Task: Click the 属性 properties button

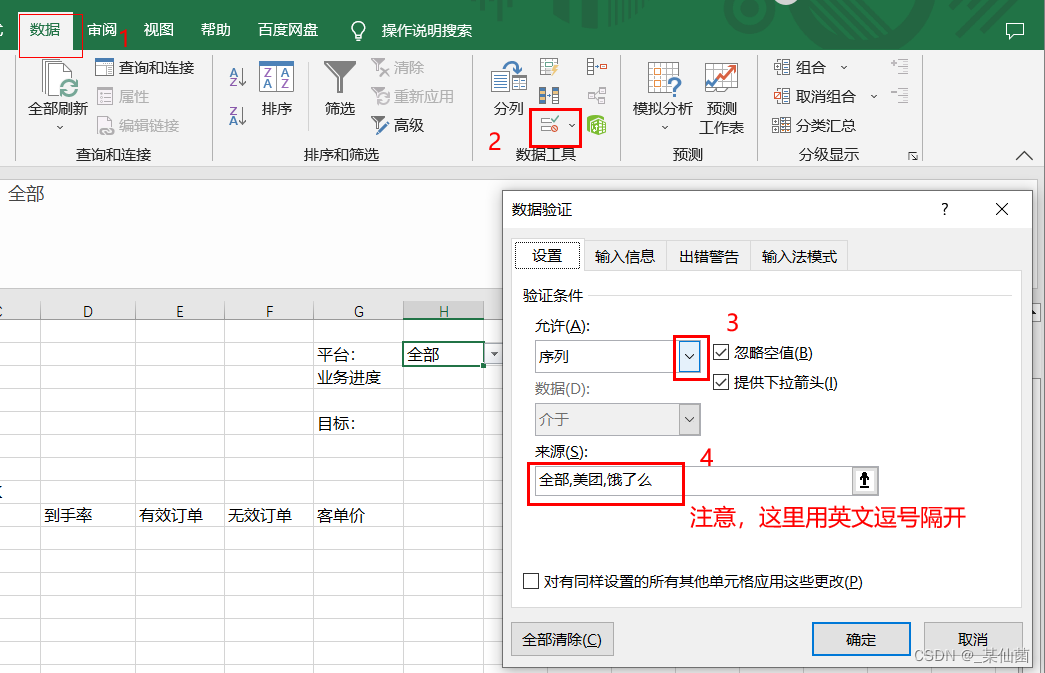Action: point(123,97)
